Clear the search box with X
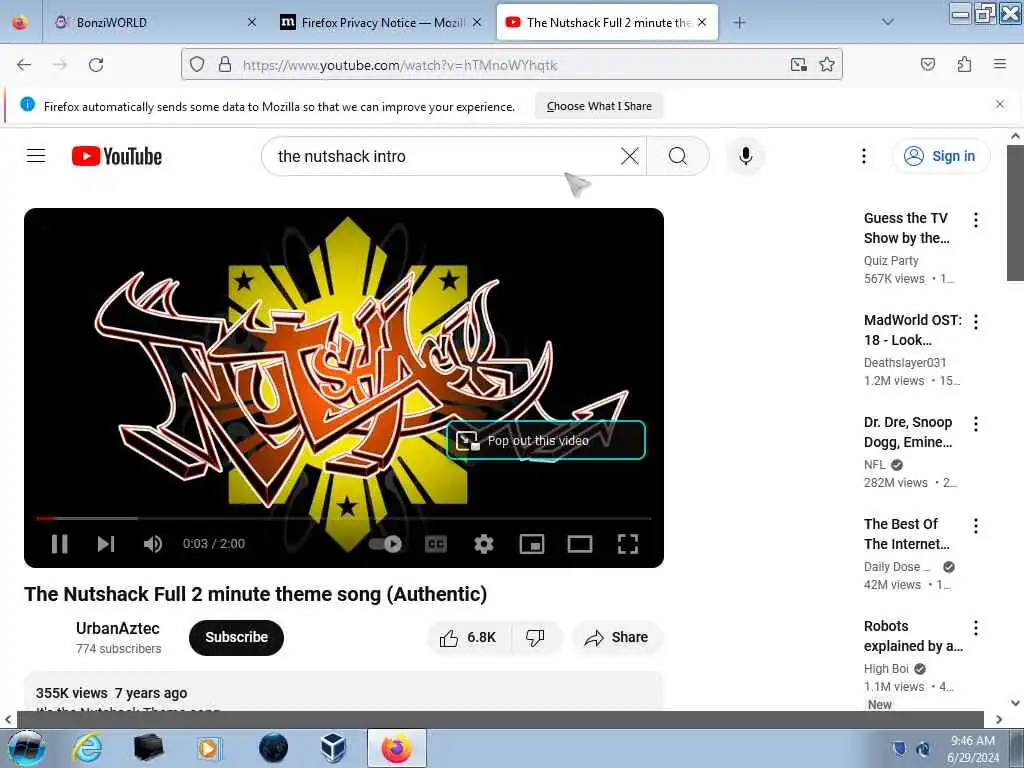Screen dimensions: 1024x768 630,156
